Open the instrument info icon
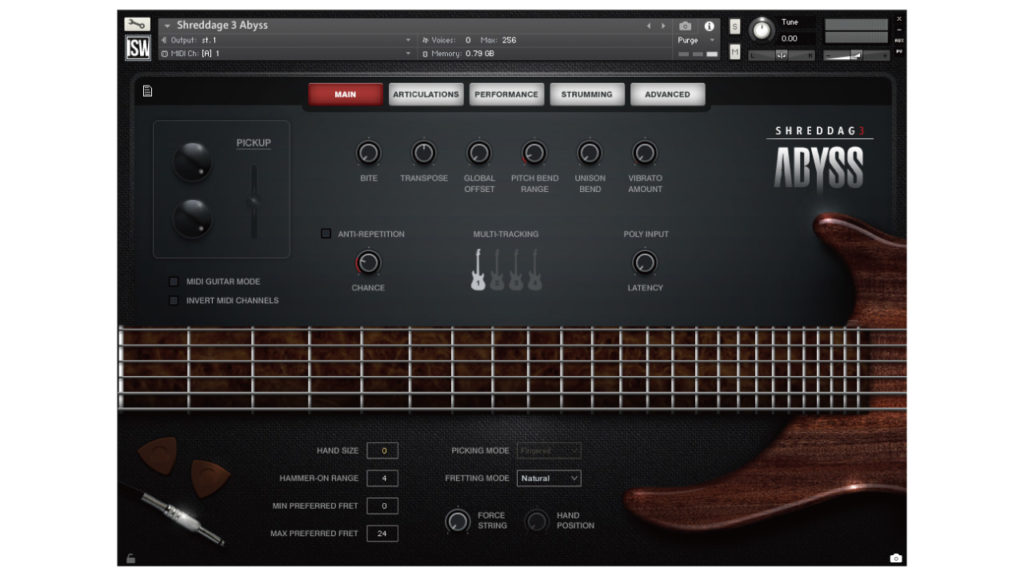This screenshot has height=576, width=1024. [709, 26]
